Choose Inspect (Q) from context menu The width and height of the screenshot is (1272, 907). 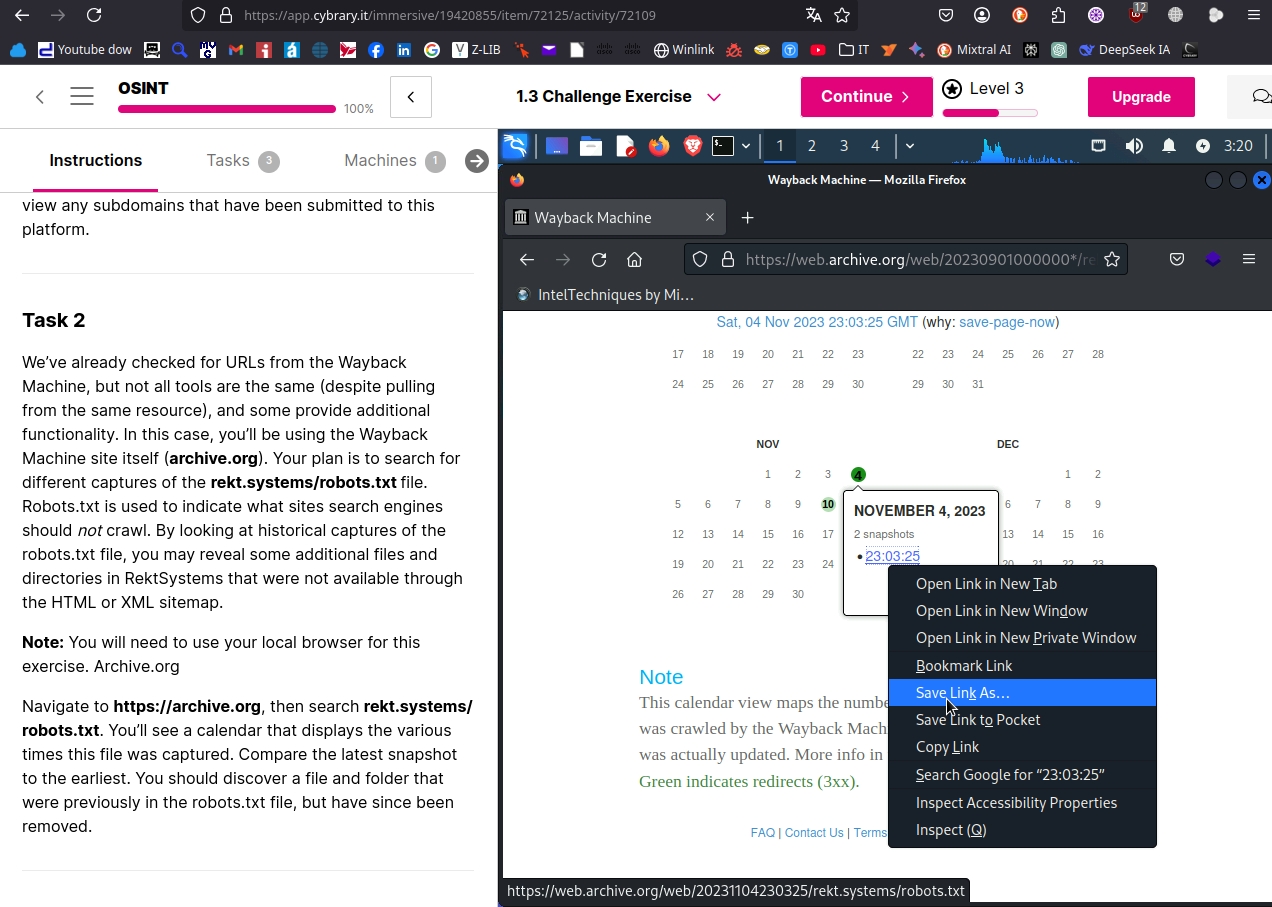(x=1022, y=830)
